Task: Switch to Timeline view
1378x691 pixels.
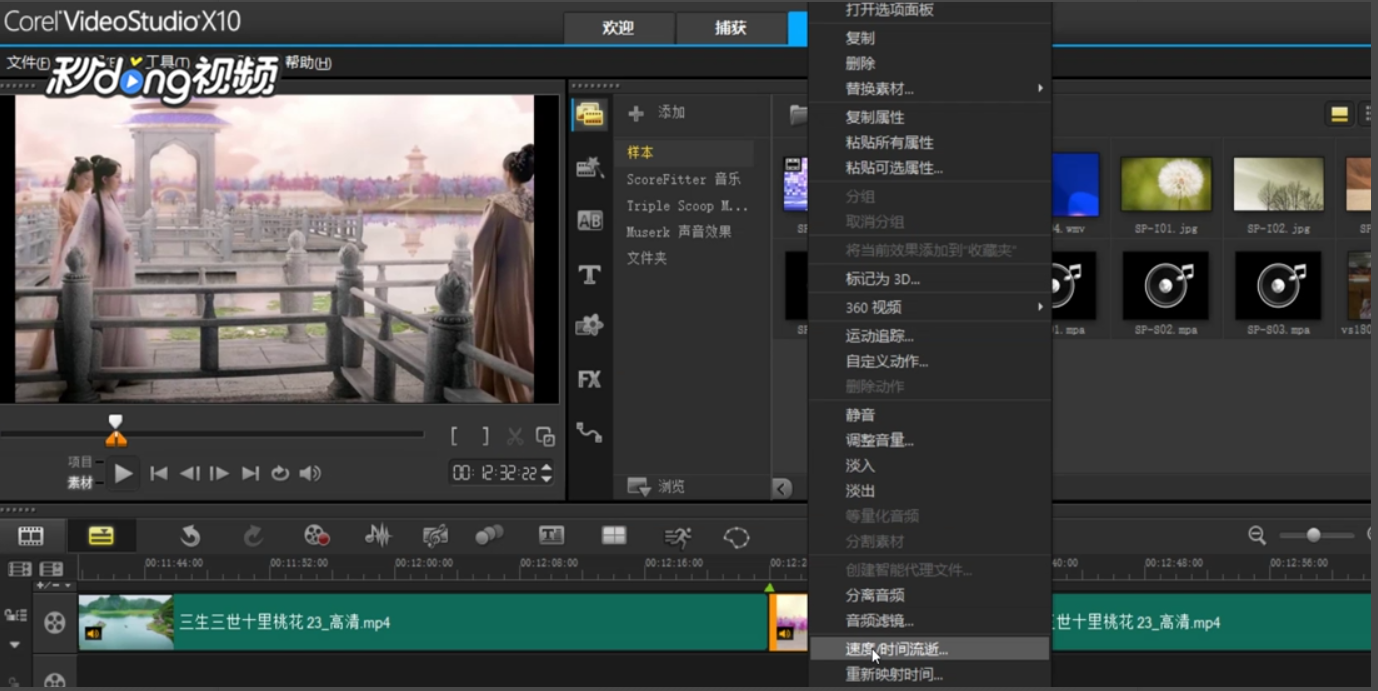Action: tap(100, 536)
